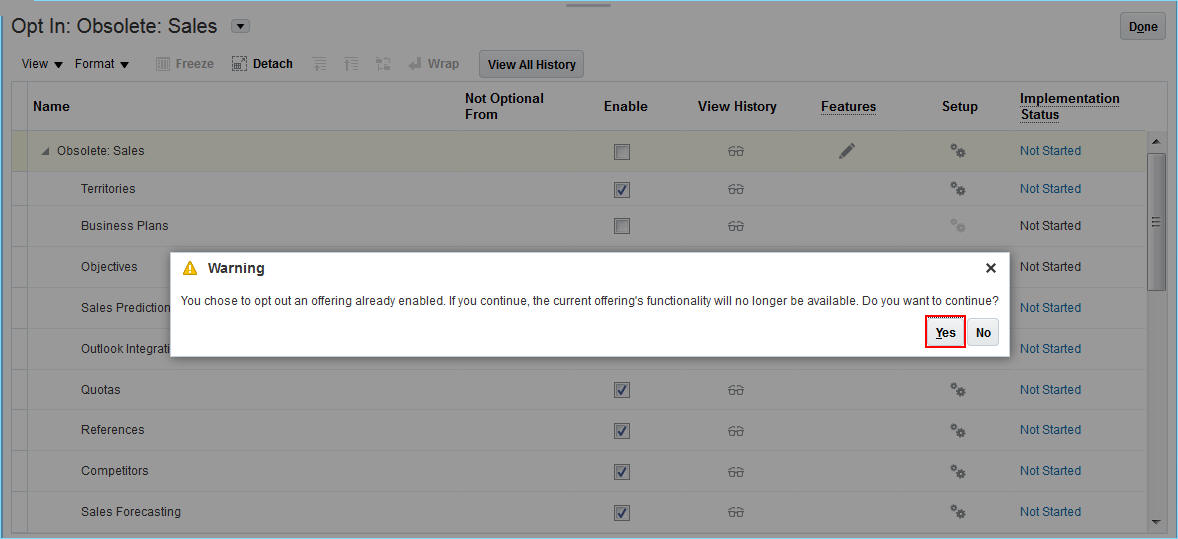Screen dimensions: 1178x539
Task: Close the Warning dialog with the X
Action: (x=990, y=268)
